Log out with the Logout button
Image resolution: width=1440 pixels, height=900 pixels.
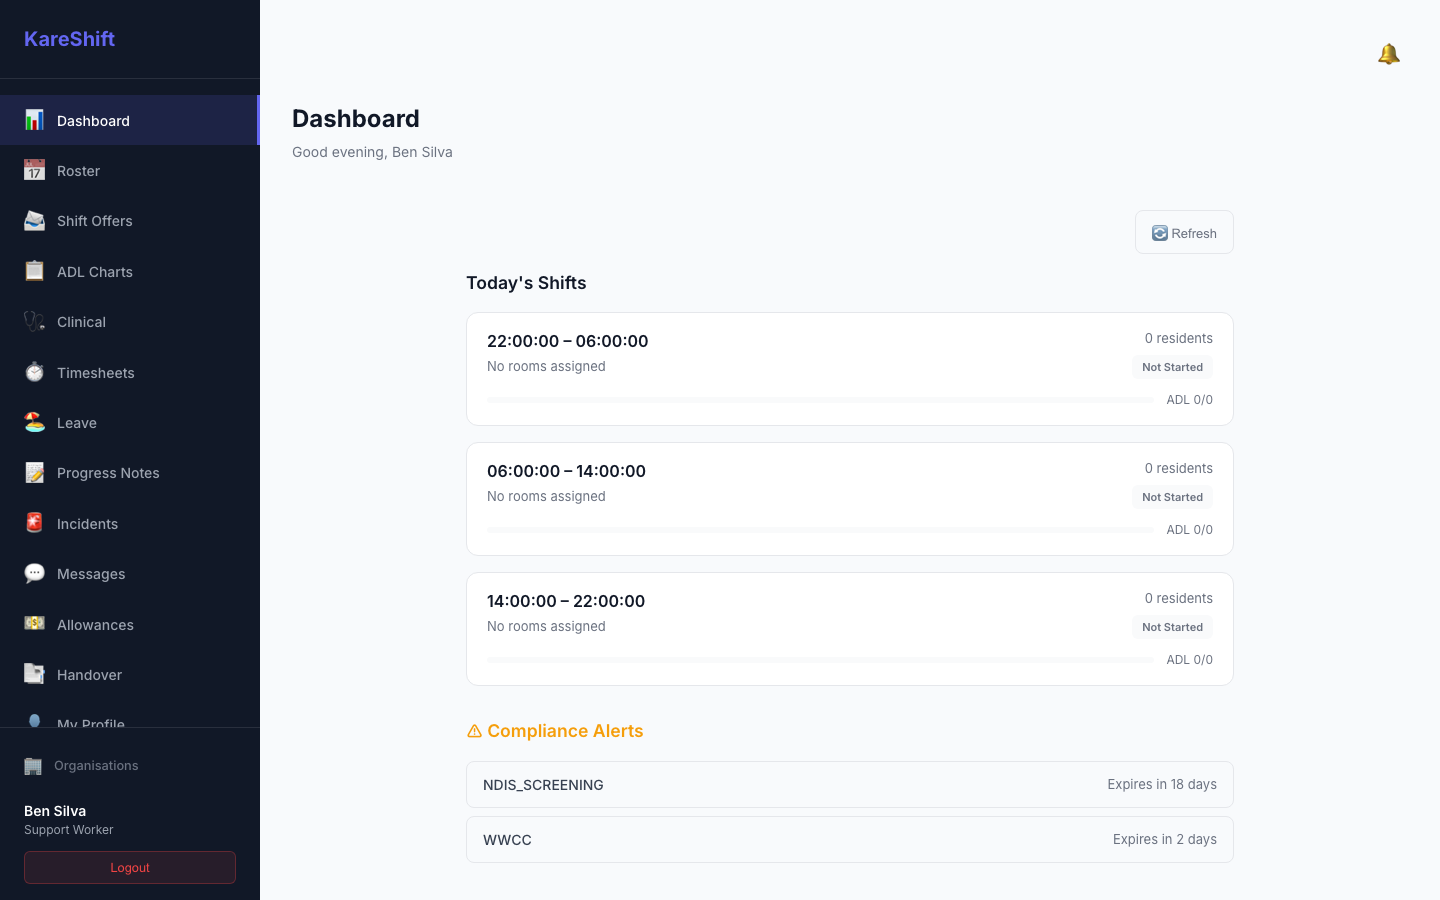point(130,867)
